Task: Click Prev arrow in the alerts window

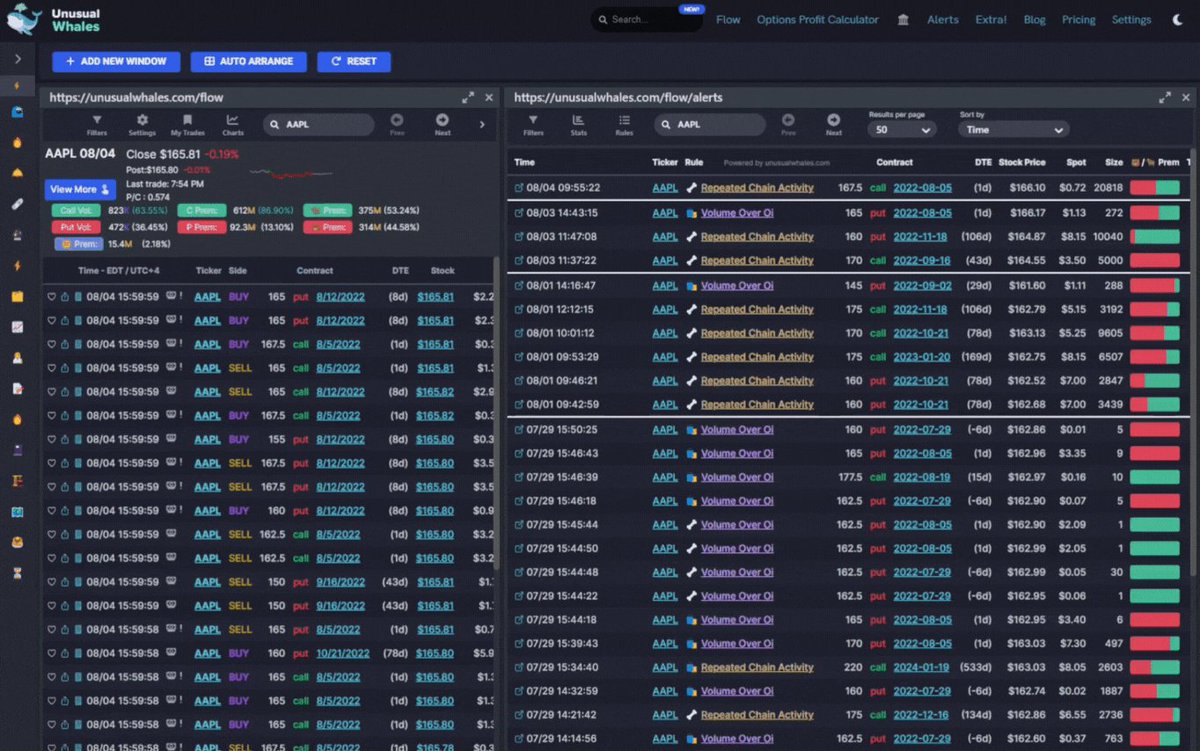Action: pyautogui.click(x=788, y=124)
